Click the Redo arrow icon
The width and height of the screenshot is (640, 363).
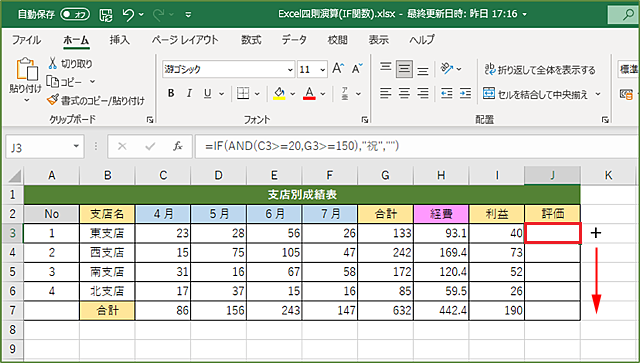pyautogui.click(x=158, y=15)
